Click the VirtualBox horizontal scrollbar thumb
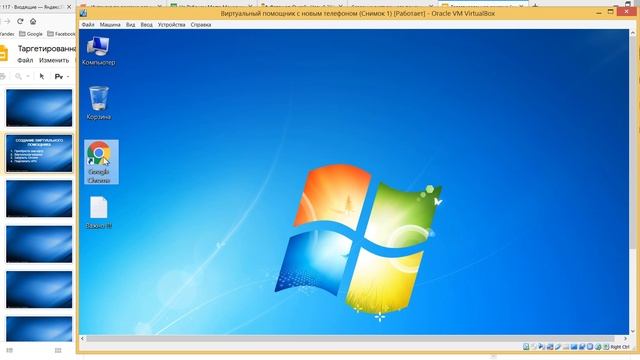This screenshot has width=640, height=360. click(x=350, y=338)
